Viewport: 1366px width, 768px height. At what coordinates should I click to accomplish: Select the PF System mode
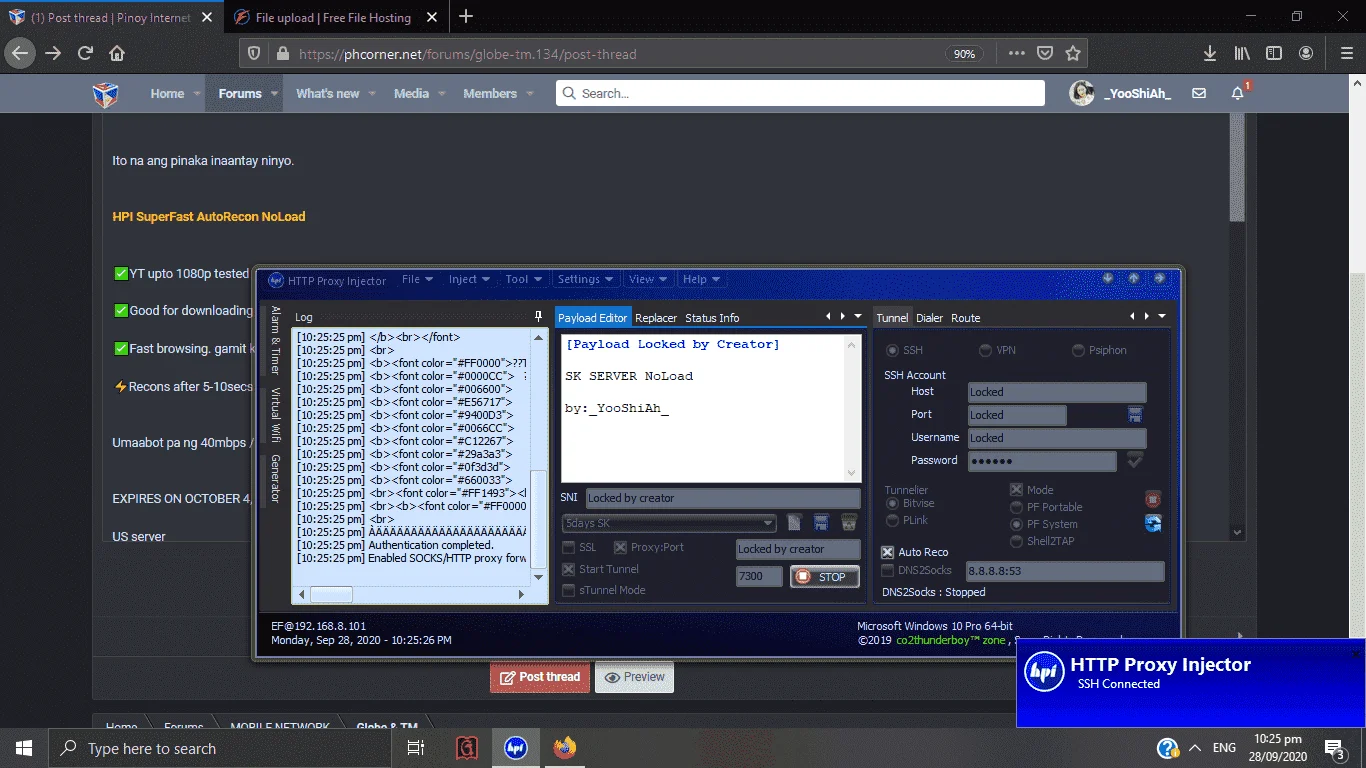tap(1016, 524)
